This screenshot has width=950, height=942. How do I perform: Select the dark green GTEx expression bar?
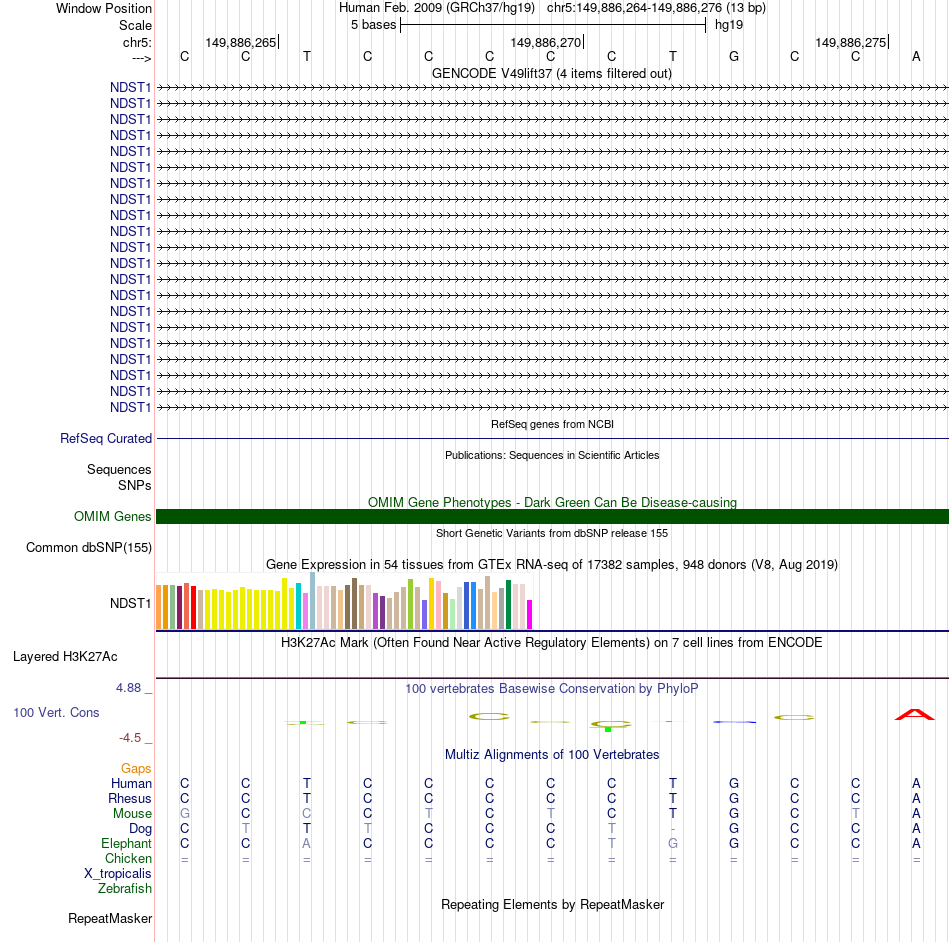click(x=508, y=605)
